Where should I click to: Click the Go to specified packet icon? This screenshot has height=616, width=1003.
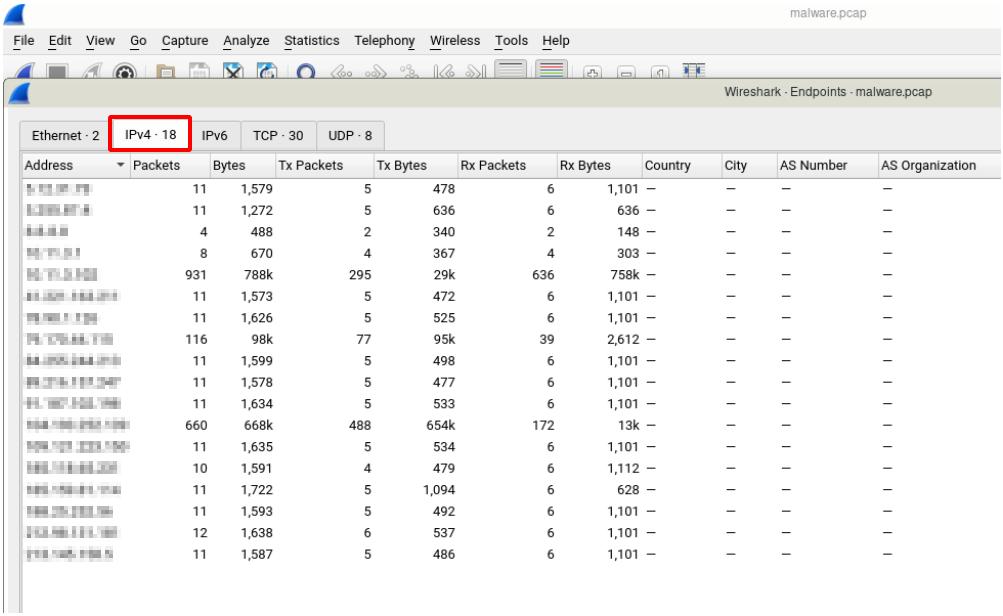tap(409, 72)
